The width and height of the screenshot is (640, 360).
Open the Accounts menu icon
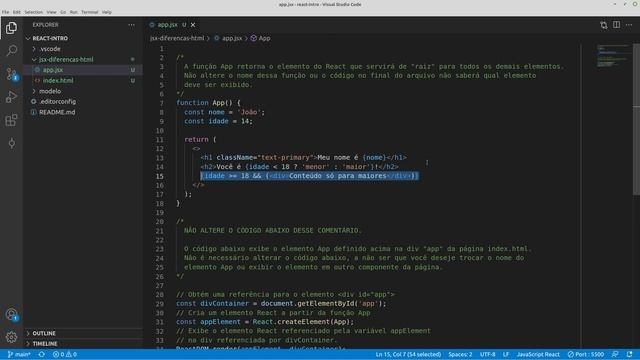pyautogui.click(x=11, y=314)
